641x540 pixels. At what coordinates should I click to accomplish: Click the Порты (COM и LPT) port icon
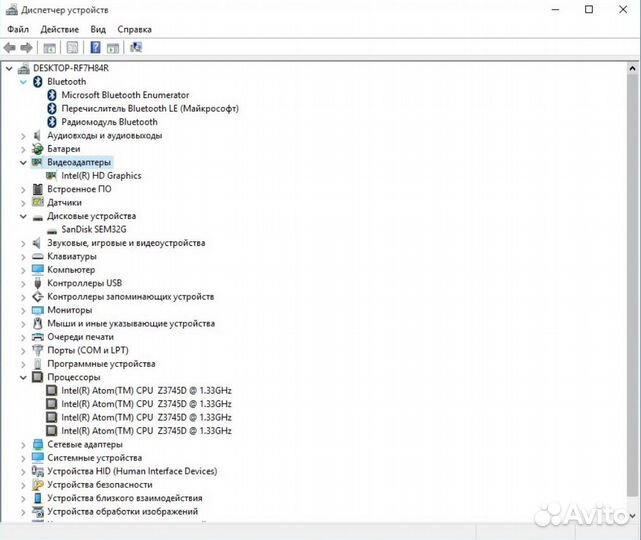[x=38, y=350]
